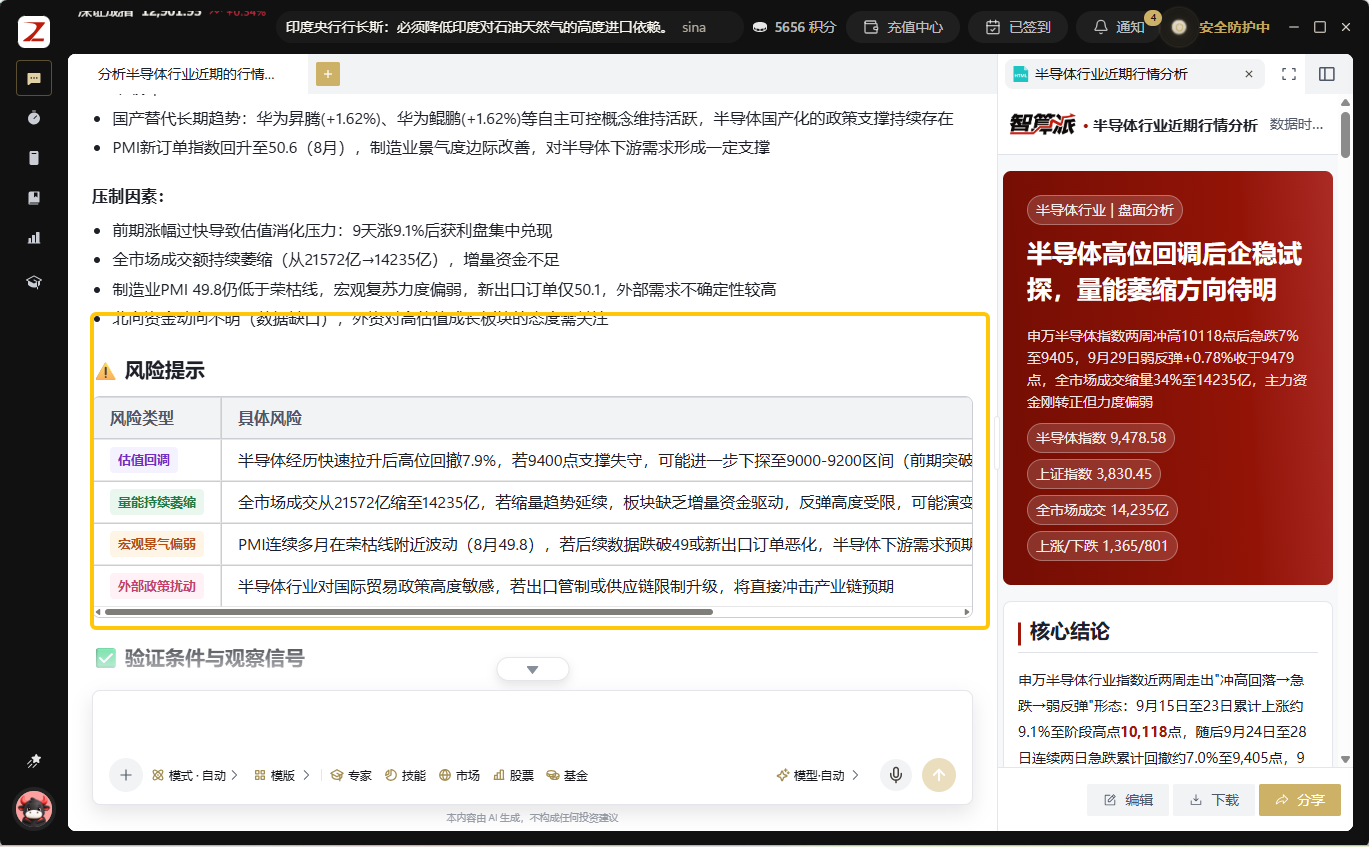The height and width of the screenshot is (847, 1369).
Task: Click the 分享 share button
Action: 1300,800
